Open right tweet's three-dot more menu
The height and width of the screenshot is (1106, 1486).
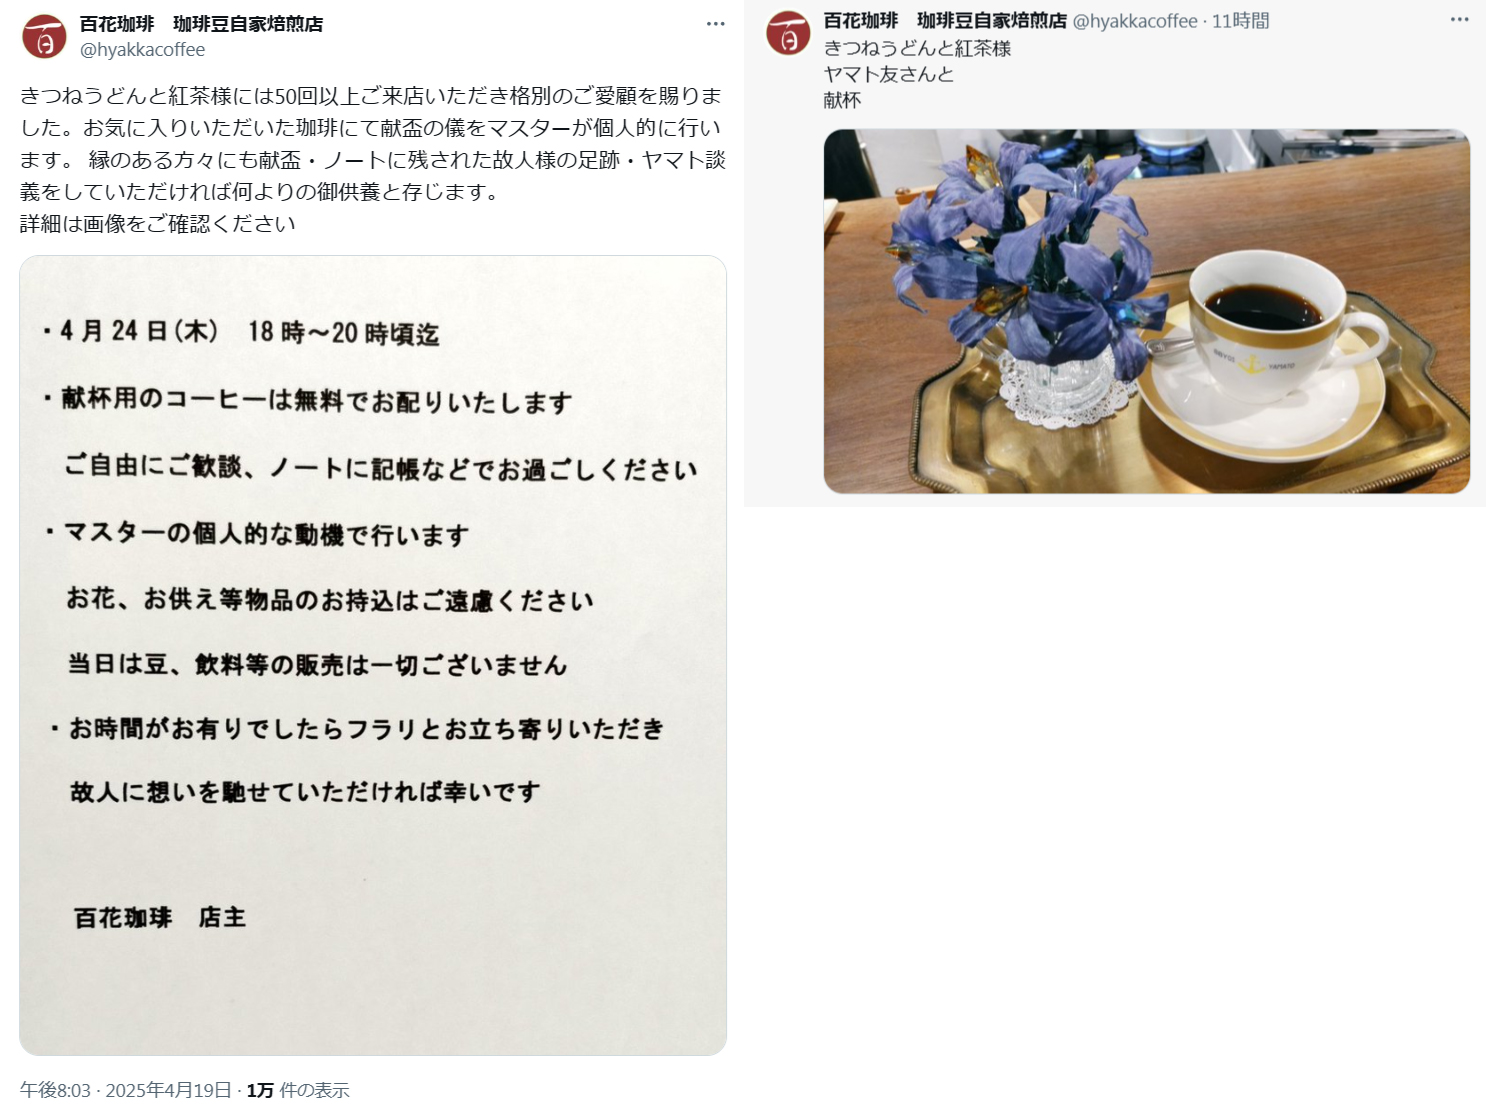(x=1459, y=20)
